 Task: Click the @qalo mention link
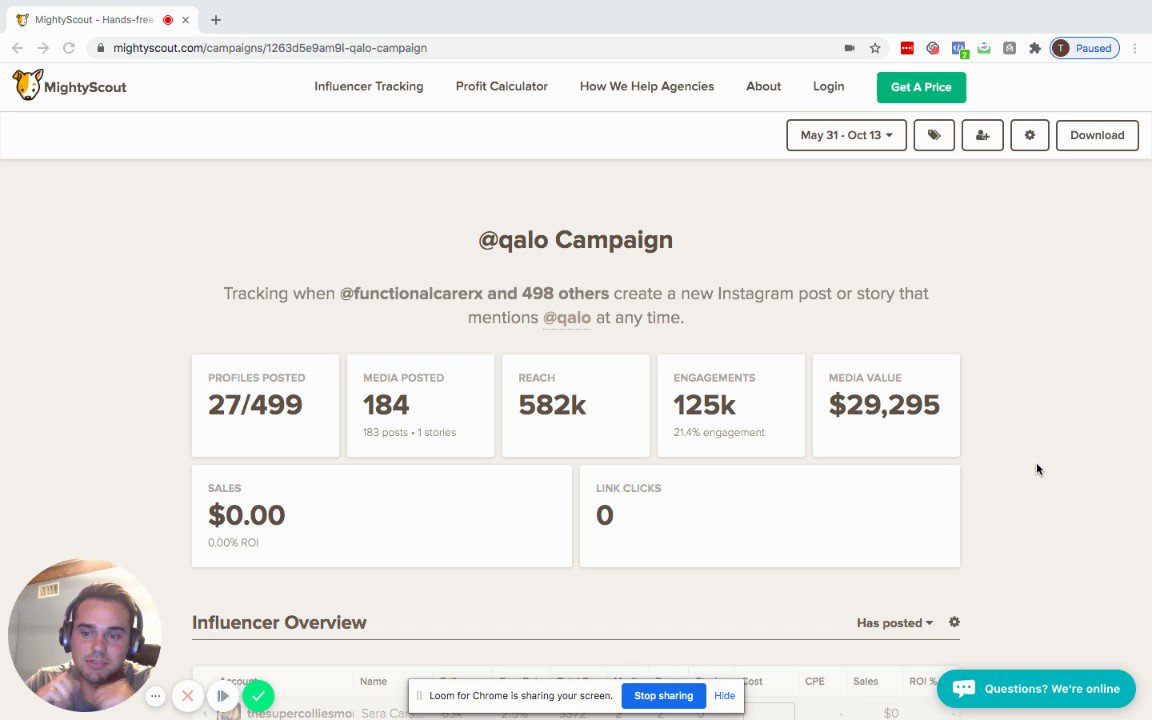point(566,317)
